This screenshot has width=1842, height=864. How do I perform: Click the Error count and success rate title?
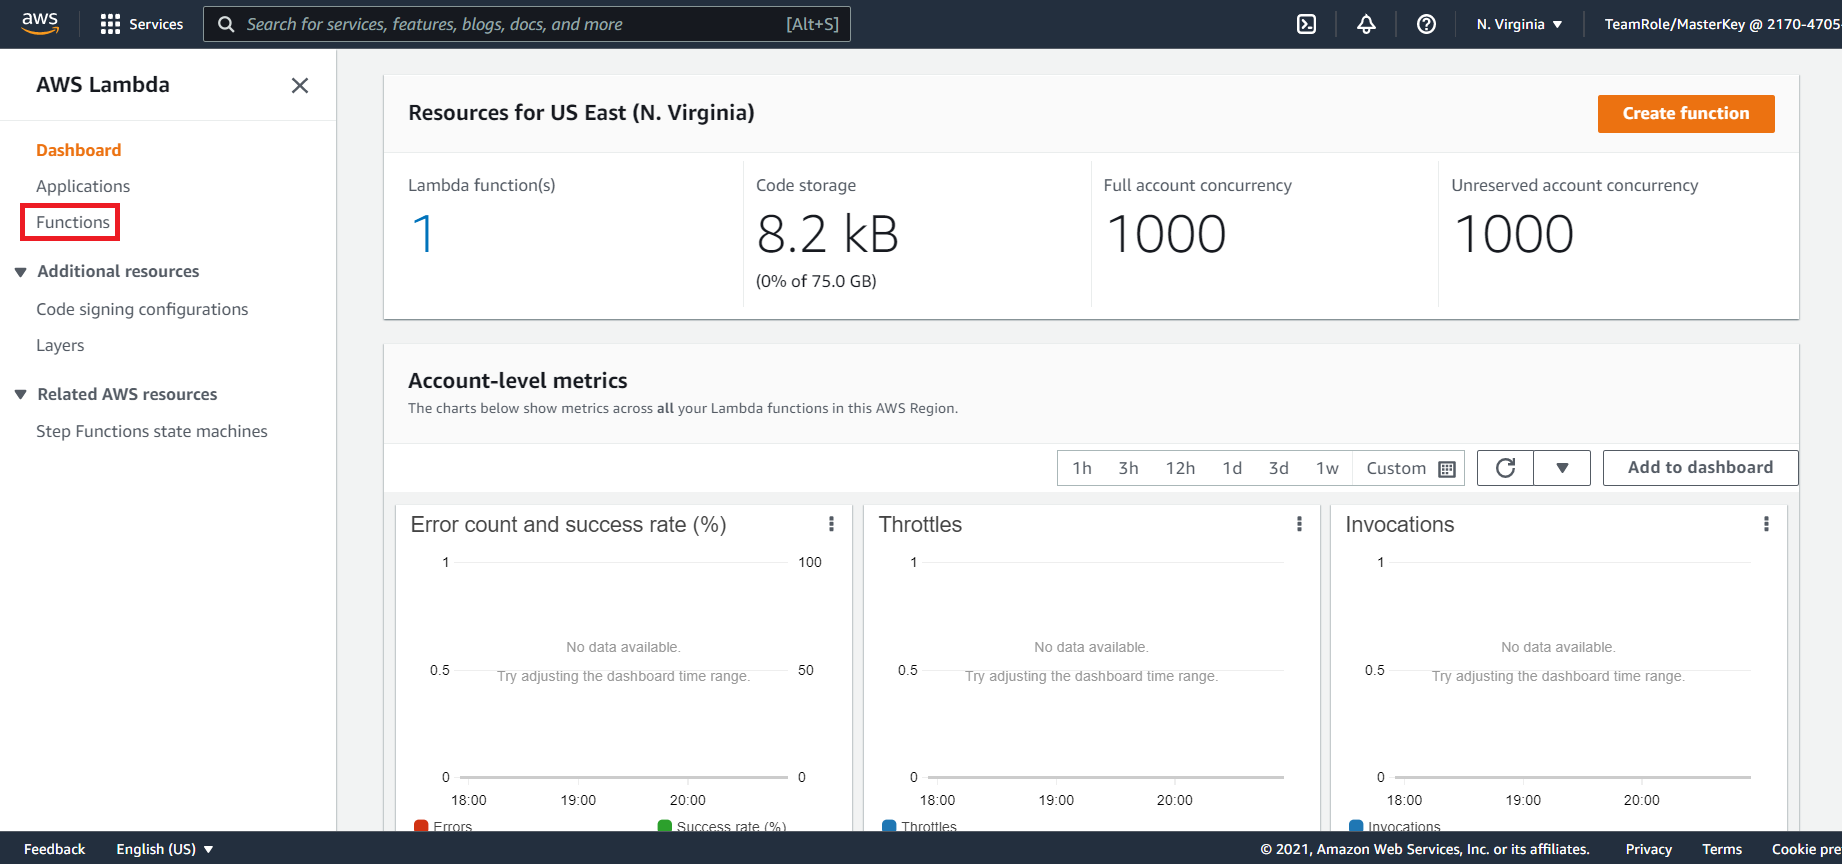tap(568, 525)
